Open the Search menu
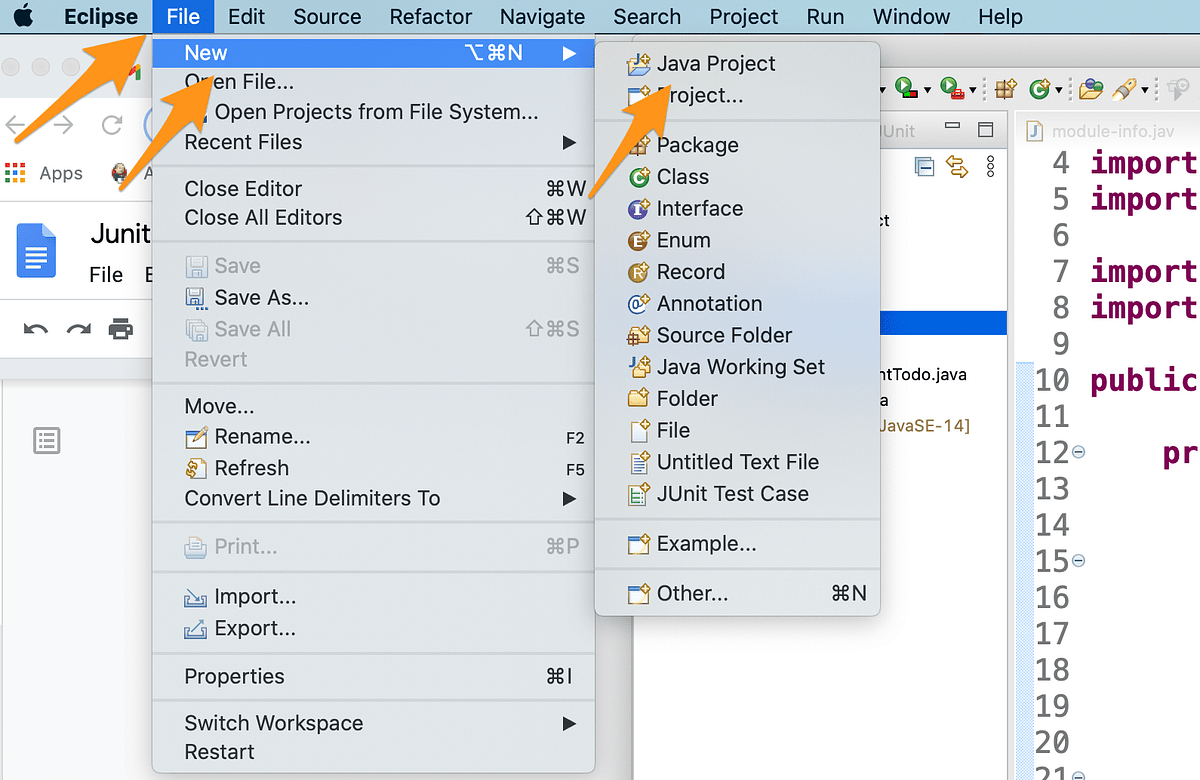Viewport: 1200px width, 780px height. (646, 17)
